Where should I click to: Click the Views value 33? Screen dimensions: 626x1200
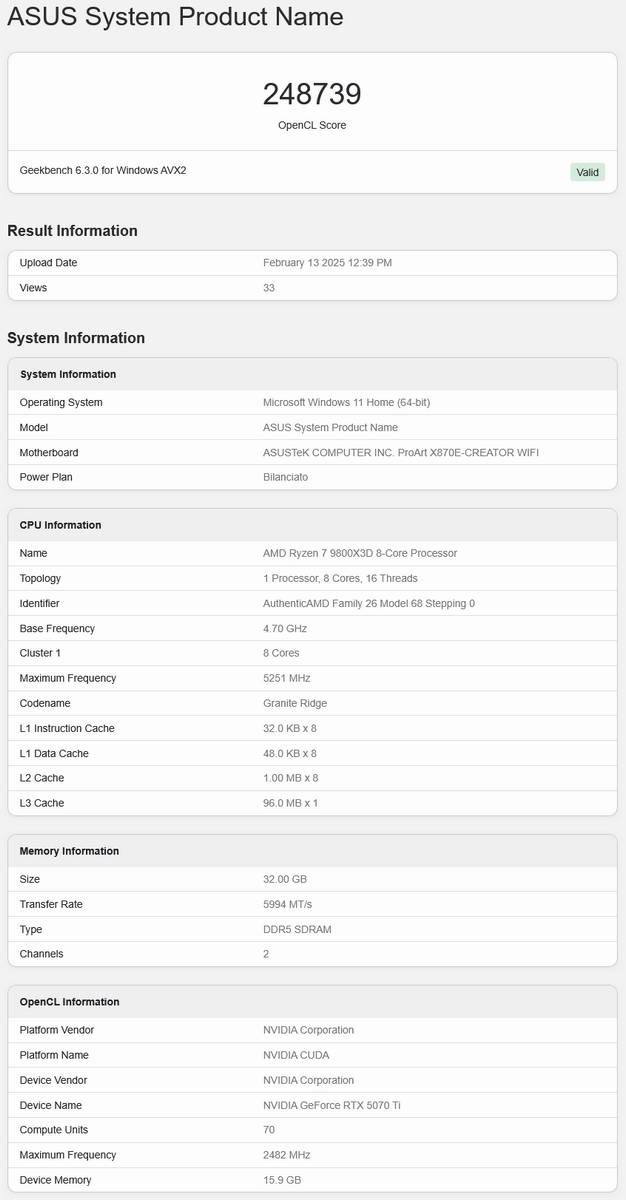[269, 288]
